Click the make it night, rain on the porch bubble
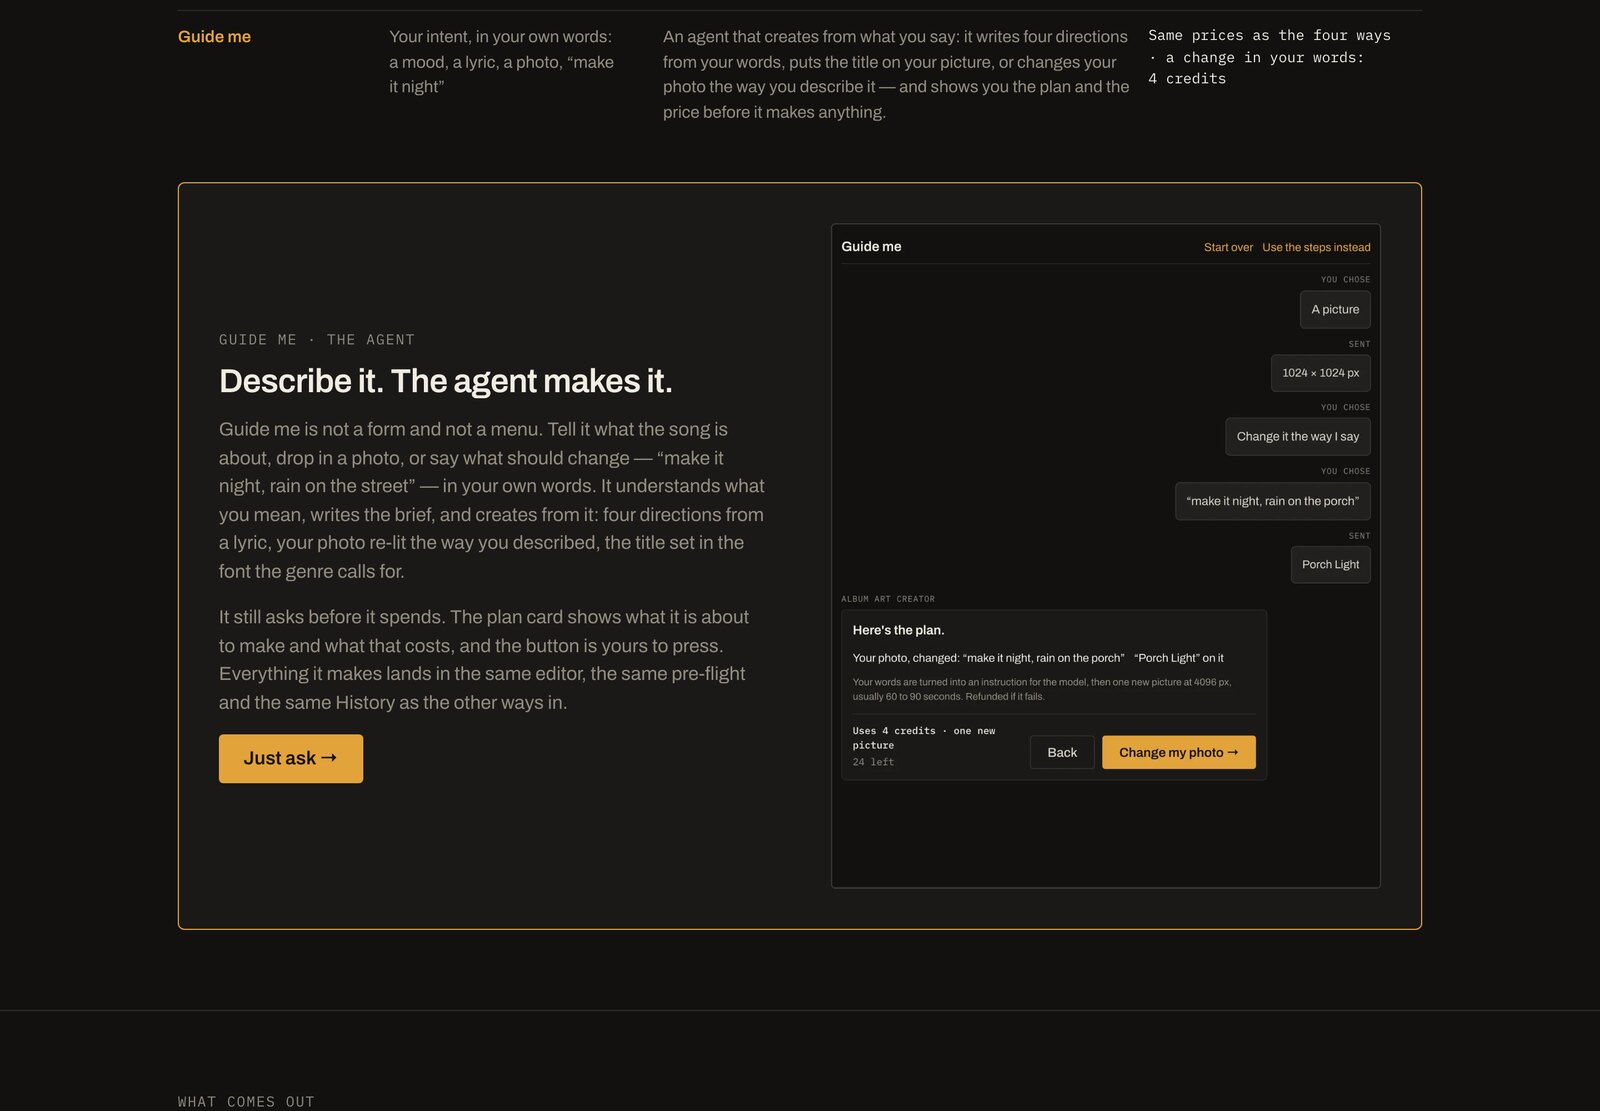The height and width of the screenshot is (1111, 1600). 1273,501
